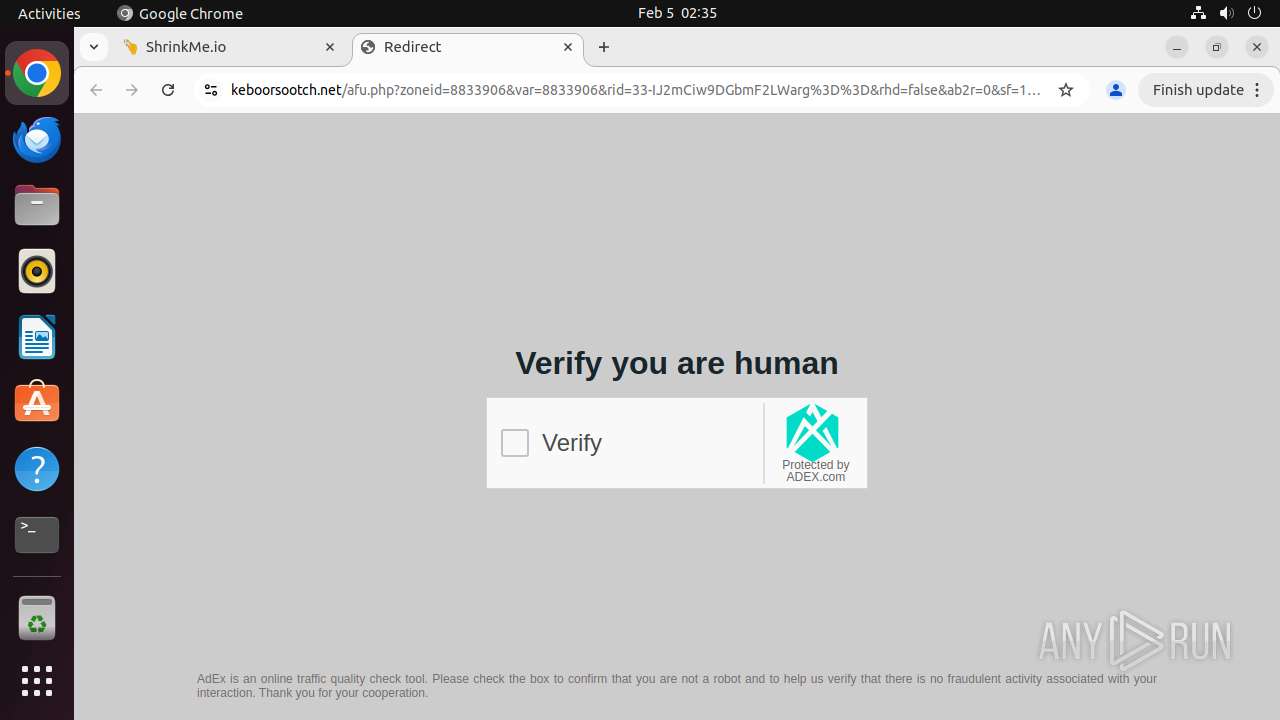Image resolution: width=1280 pixels, height=720 pixels.
Task: Bookmark this page with star icon
Action: 1066,90
